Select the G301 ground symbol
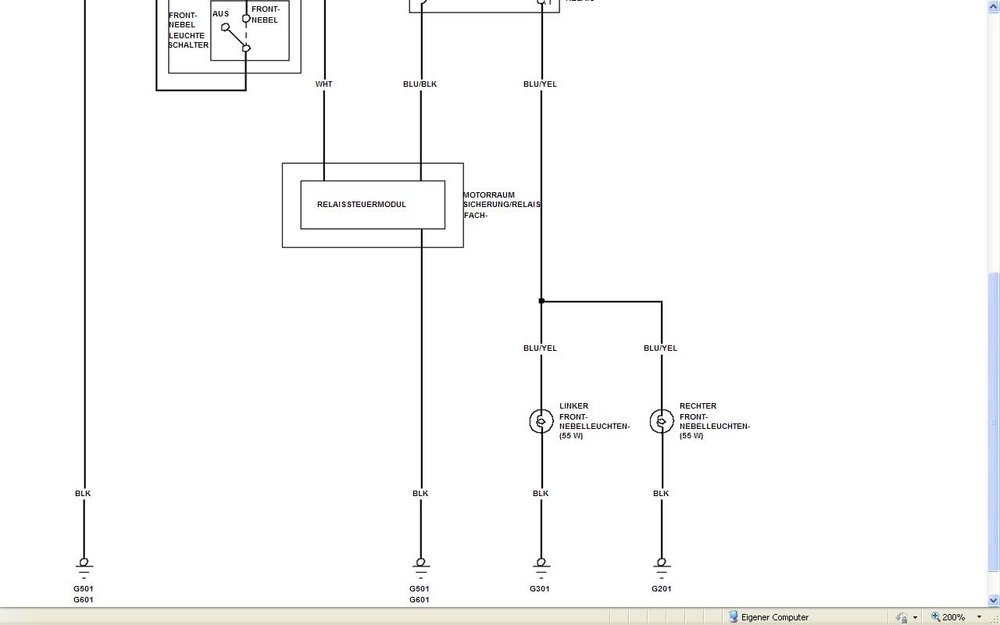The height and width of the screenshot is (625, 1000). [541, 565]
